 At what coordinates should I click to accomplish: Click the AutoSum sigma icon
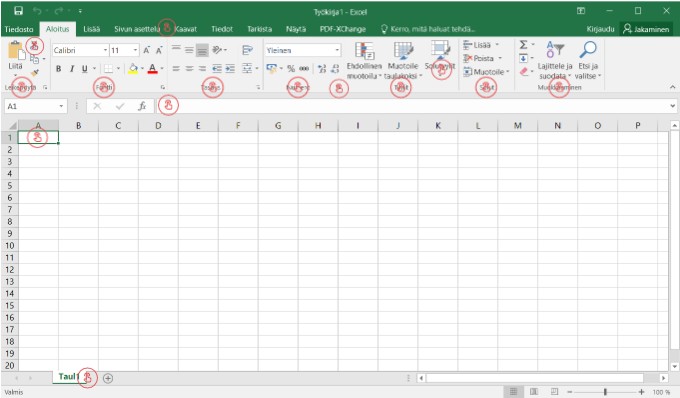(x=523, y=45)
